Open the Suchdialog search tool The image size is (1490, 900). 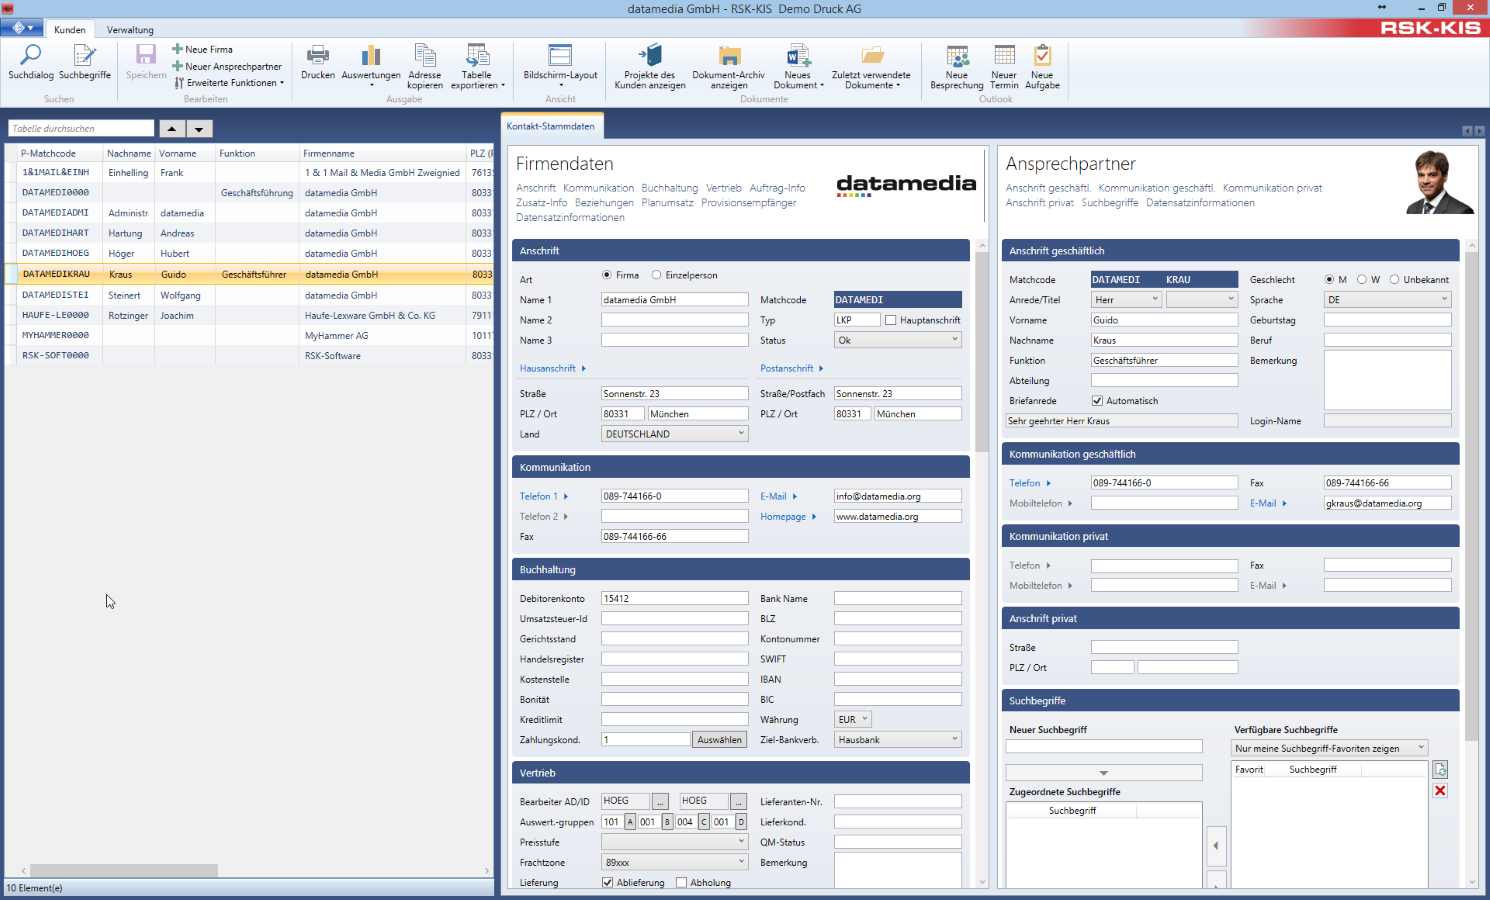click(29, 62)
